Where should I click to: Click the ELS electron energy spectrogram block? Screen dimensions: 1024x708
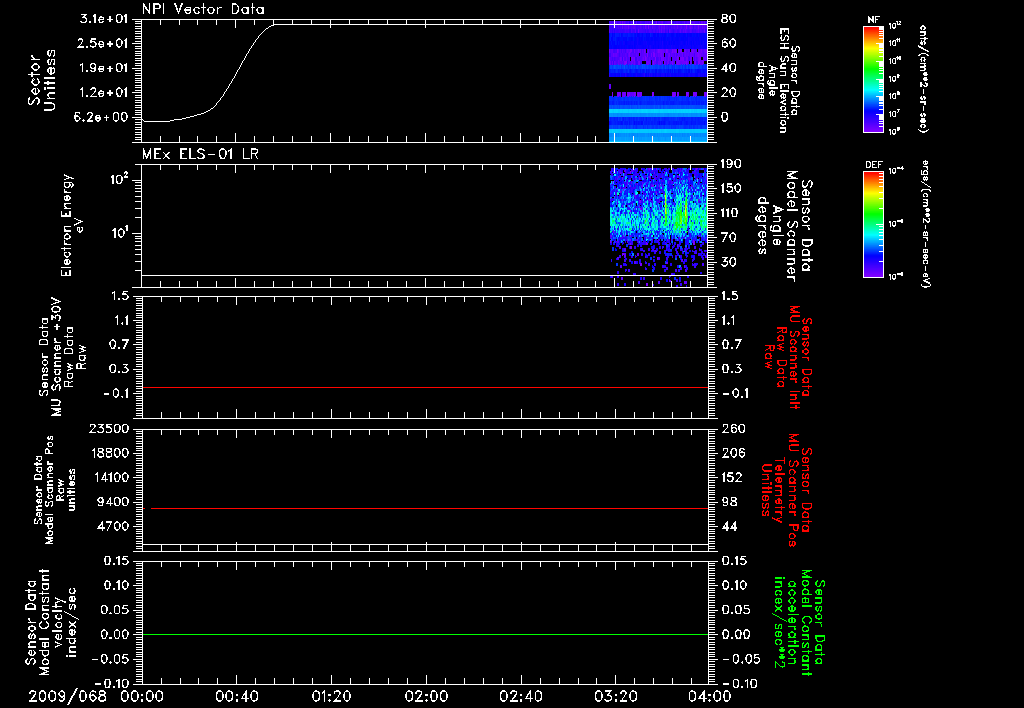point(658,225)
